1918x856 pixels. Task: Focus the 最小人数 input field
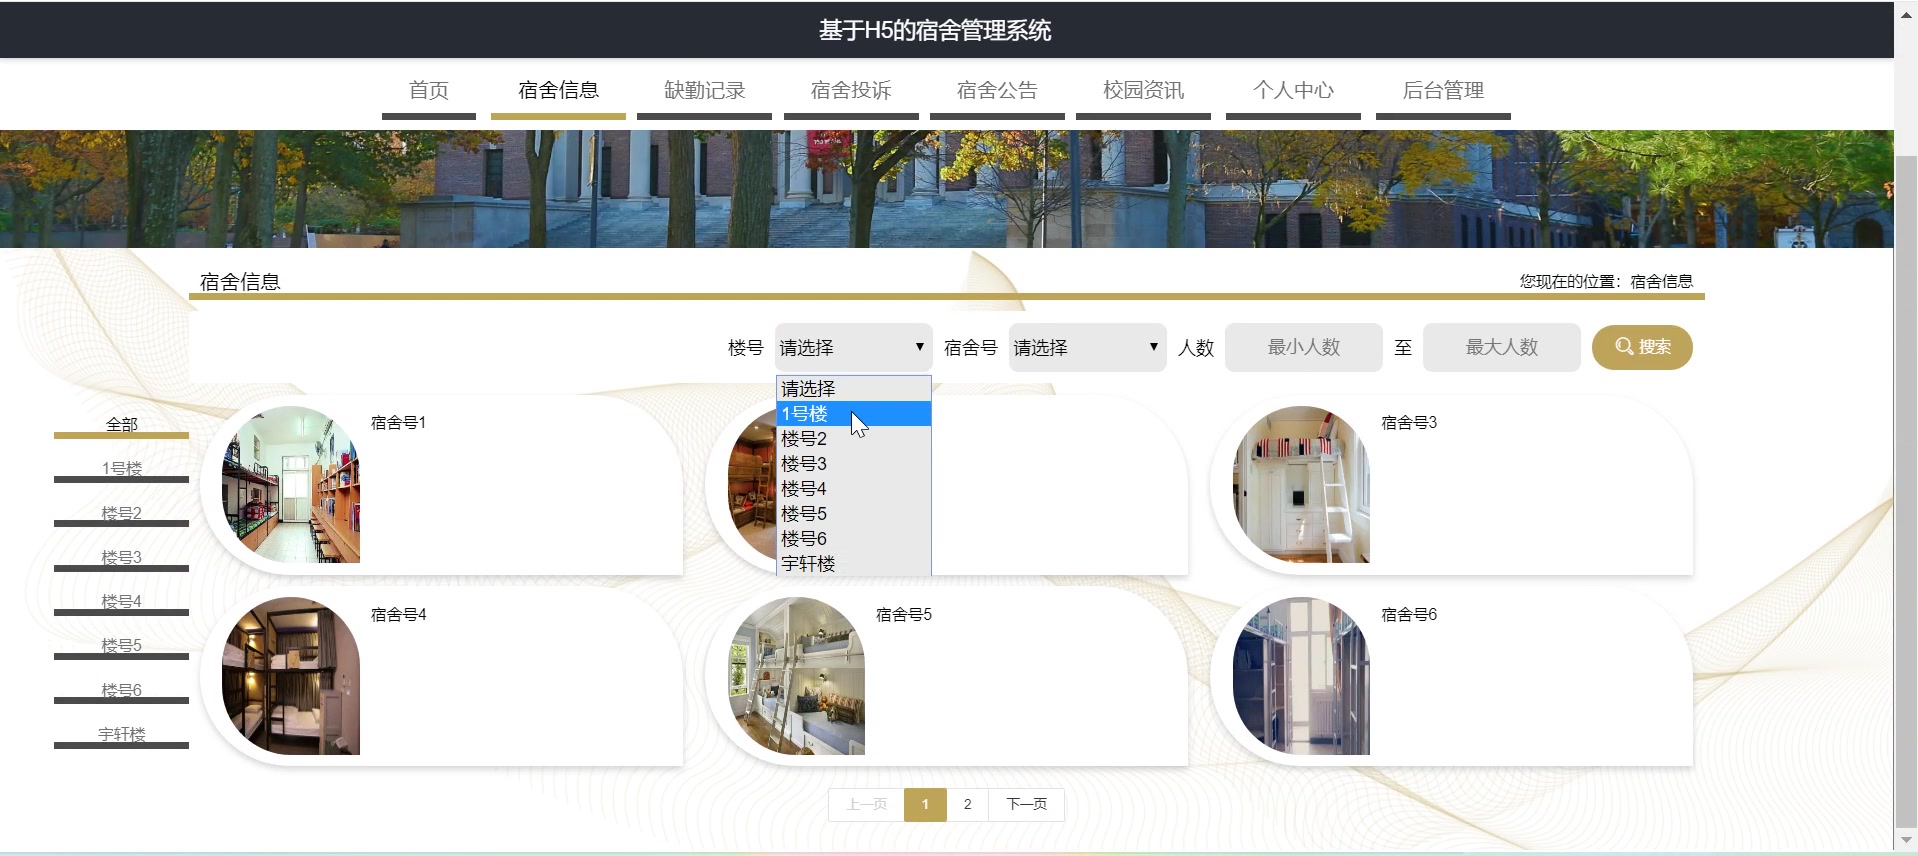tap(1303, 347)
